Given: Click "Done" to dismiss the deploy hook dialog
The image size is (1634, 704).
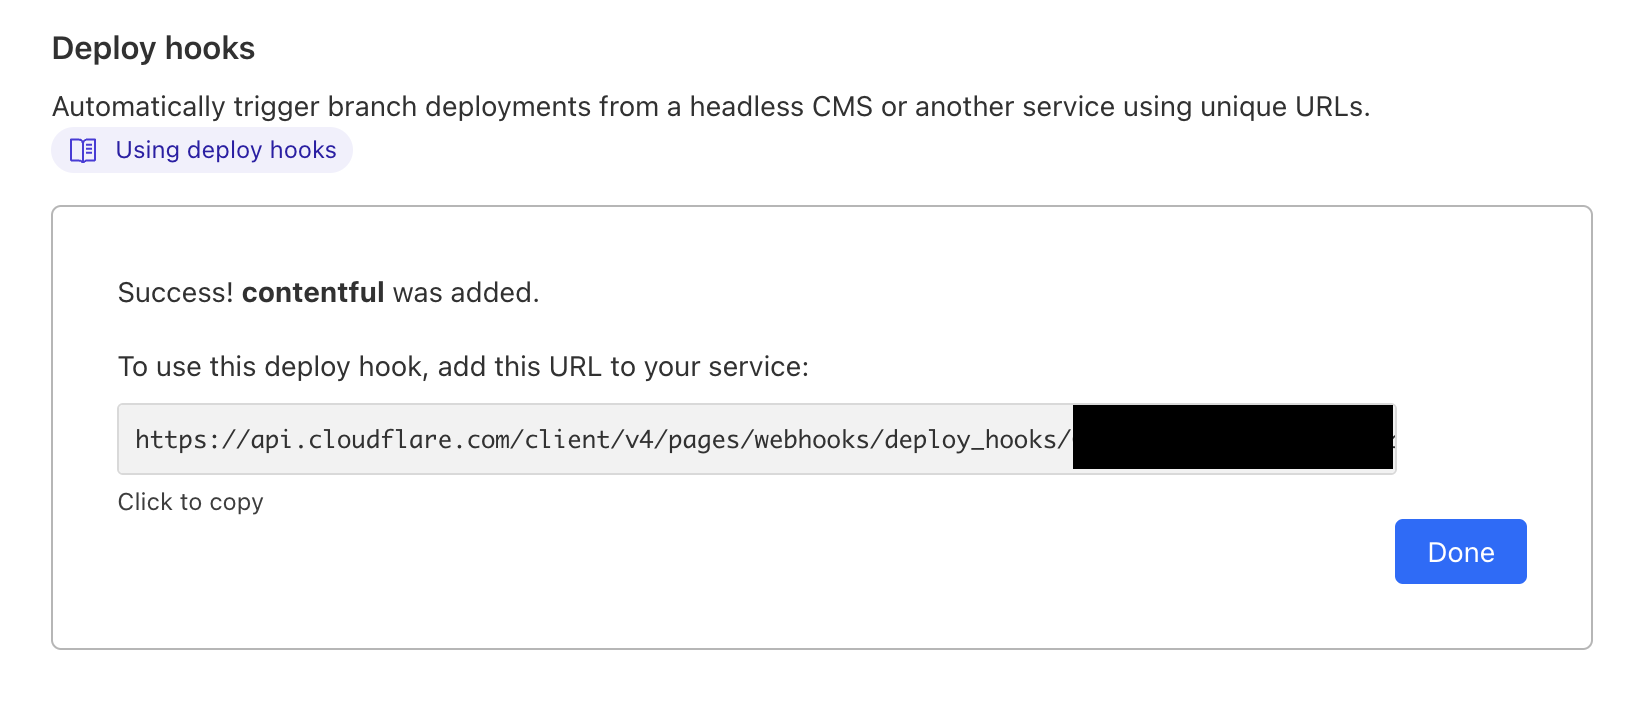Looking at the screenshot, I should tap(1459, 551).
